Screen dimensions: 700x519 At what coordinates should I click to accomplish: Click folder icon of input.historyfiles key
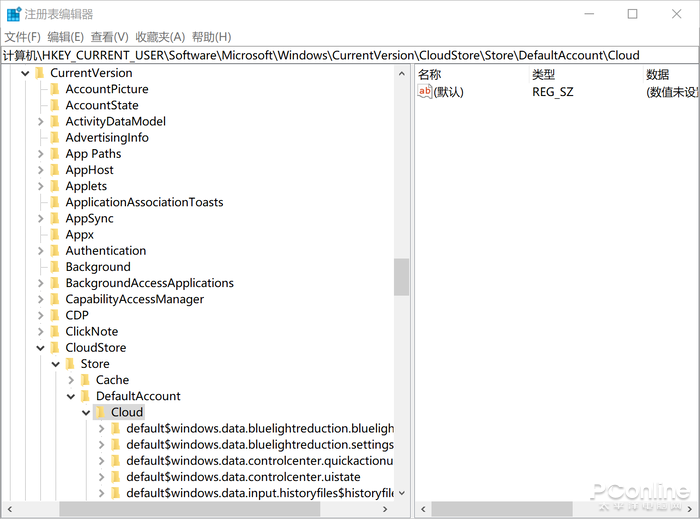coord(116,493)
